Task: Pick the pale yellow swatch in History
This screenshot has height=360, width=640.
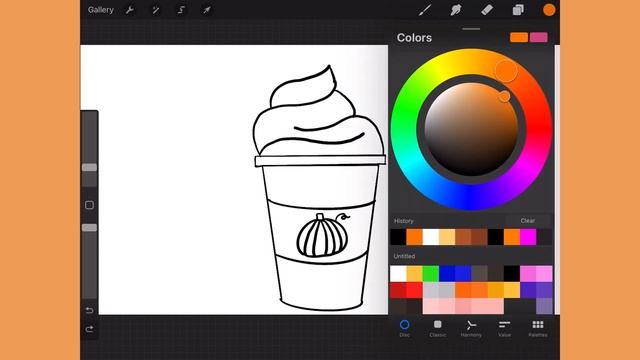Action: pos(447,237)
